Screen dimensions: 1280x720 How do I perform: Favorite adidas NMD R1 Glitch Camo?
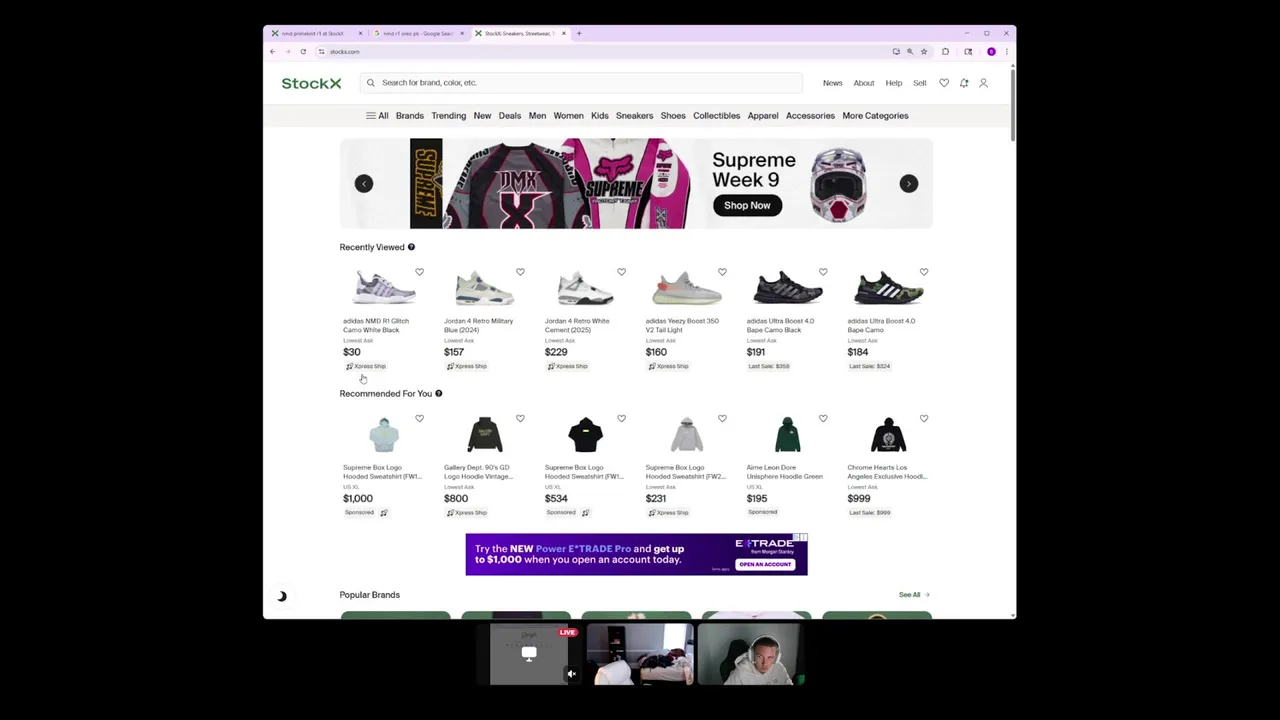[420, 272]
